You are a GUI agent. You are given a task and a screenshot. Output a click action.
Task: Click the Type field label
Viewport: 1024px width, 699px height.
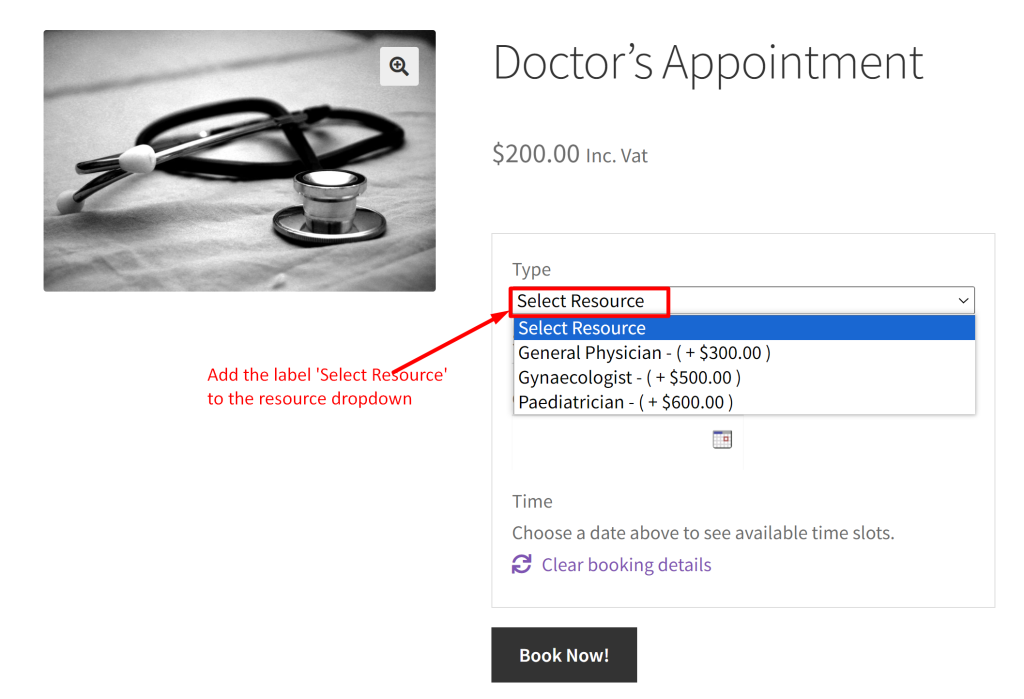pyautogui.click(x=531, y=269)
